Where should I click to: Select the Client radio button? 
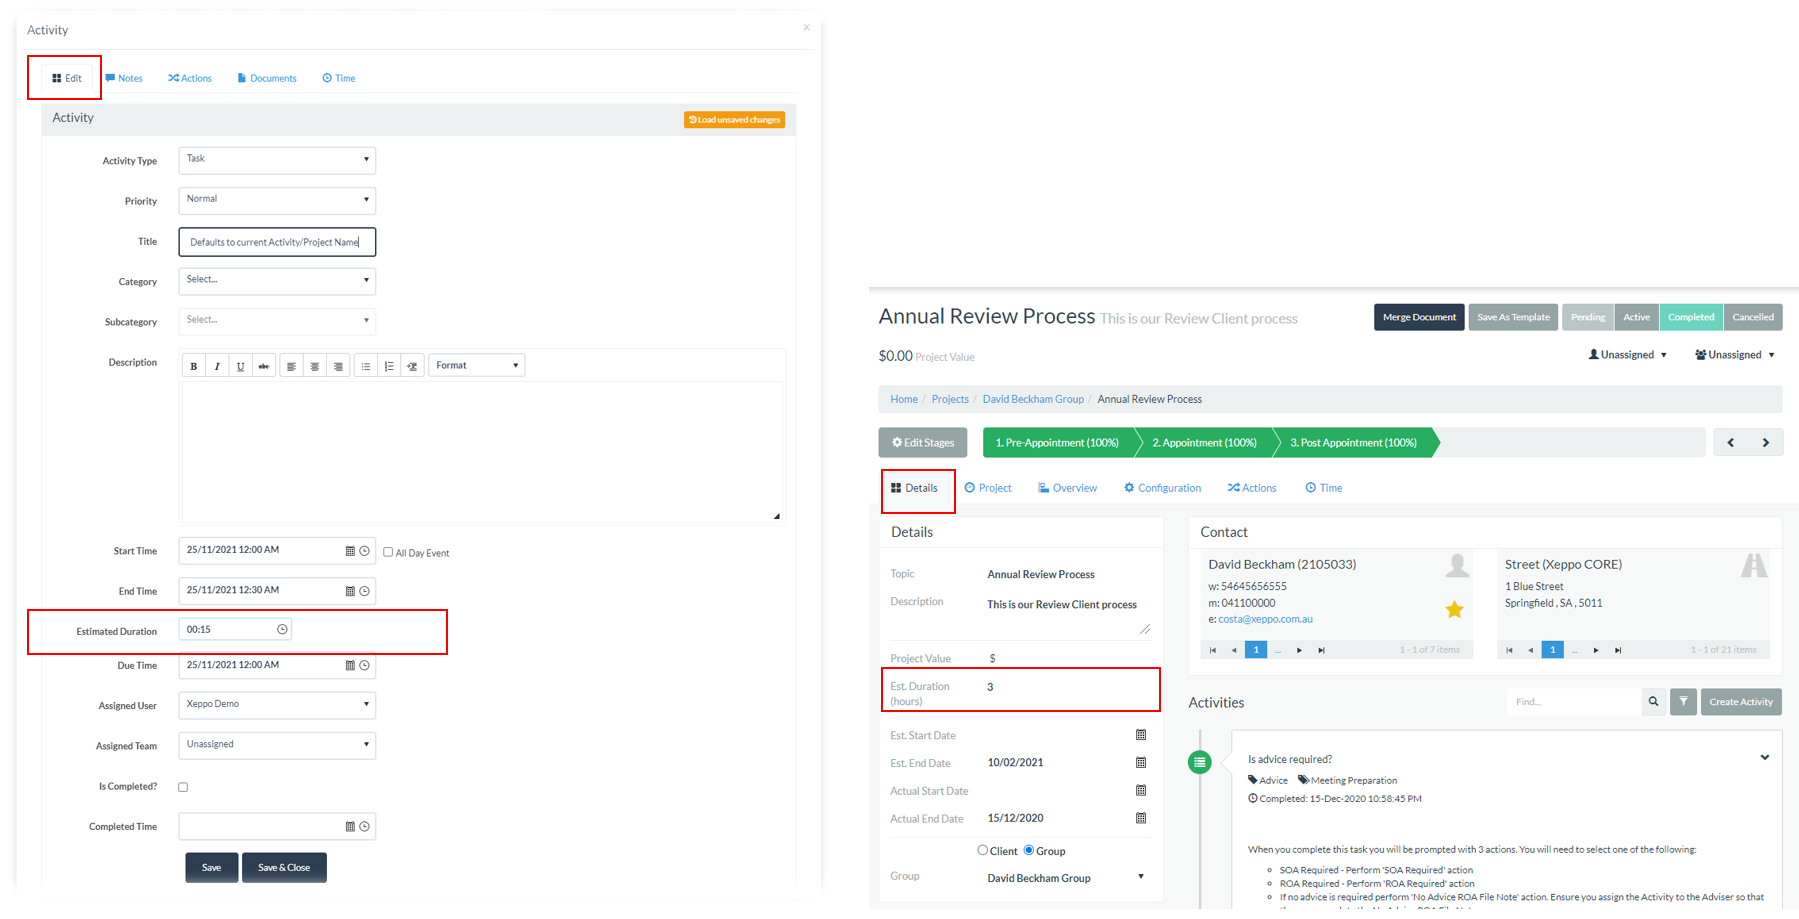[x=983, y=849]
